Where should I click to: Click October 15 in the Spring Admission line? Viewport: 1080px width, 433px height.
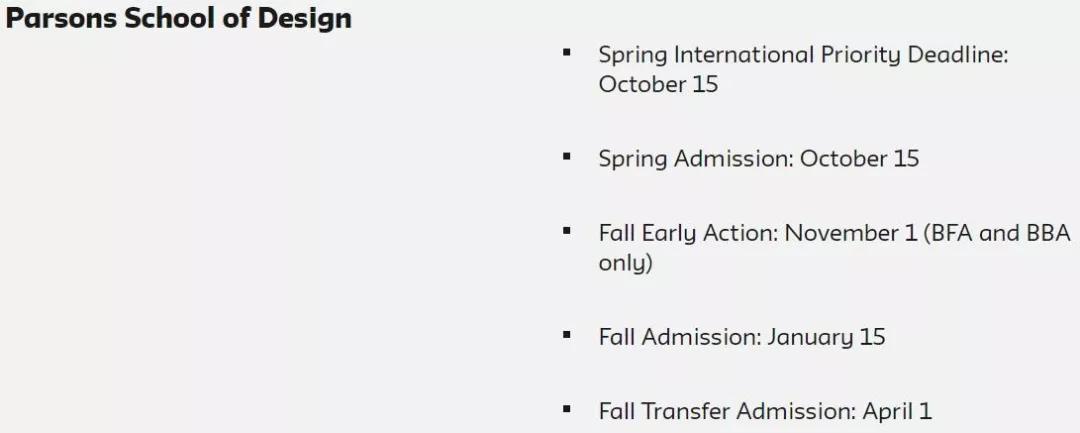860,159
